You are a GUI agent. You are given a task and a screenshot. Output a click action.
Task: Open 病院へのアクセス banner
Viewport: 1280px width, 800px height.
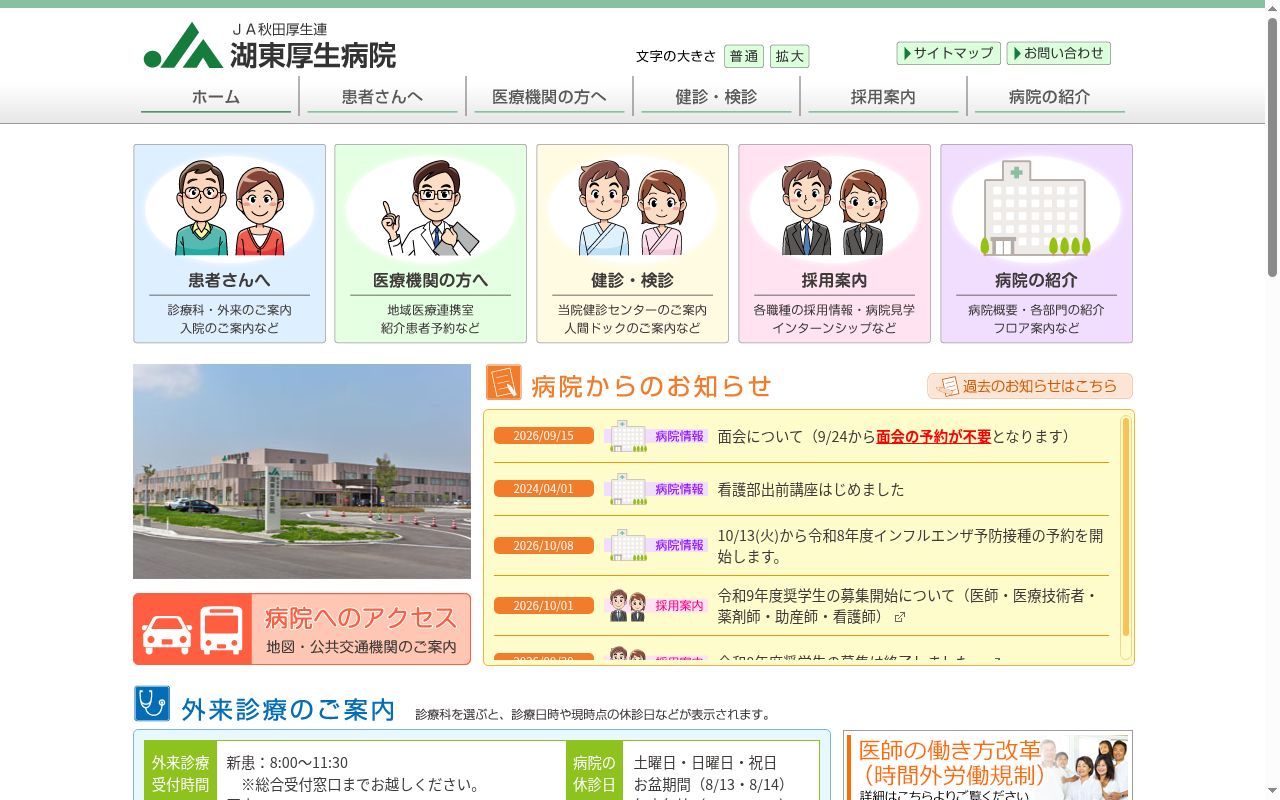(302, 629)
